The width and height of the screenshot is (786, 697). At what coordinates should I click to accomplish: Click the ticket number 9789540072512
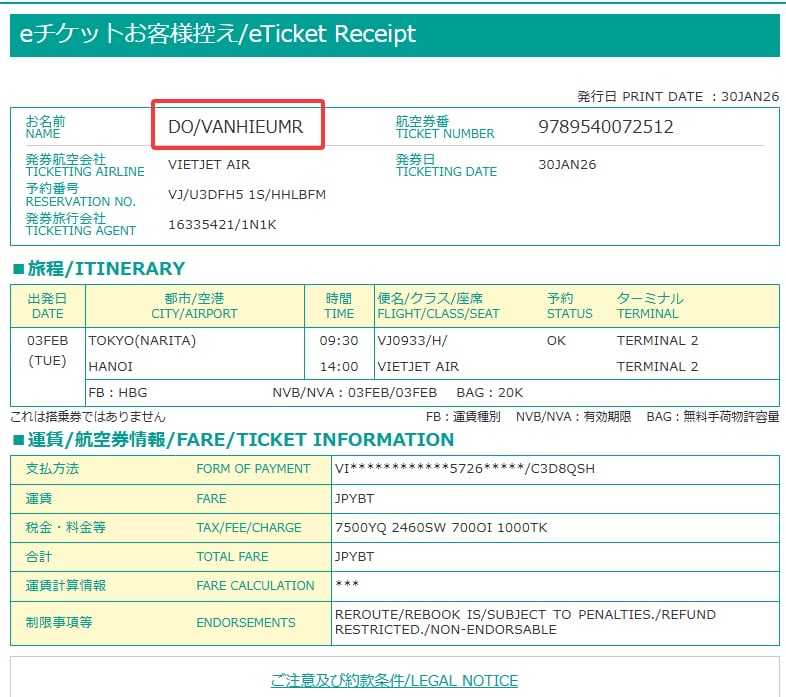pos(605,127)
